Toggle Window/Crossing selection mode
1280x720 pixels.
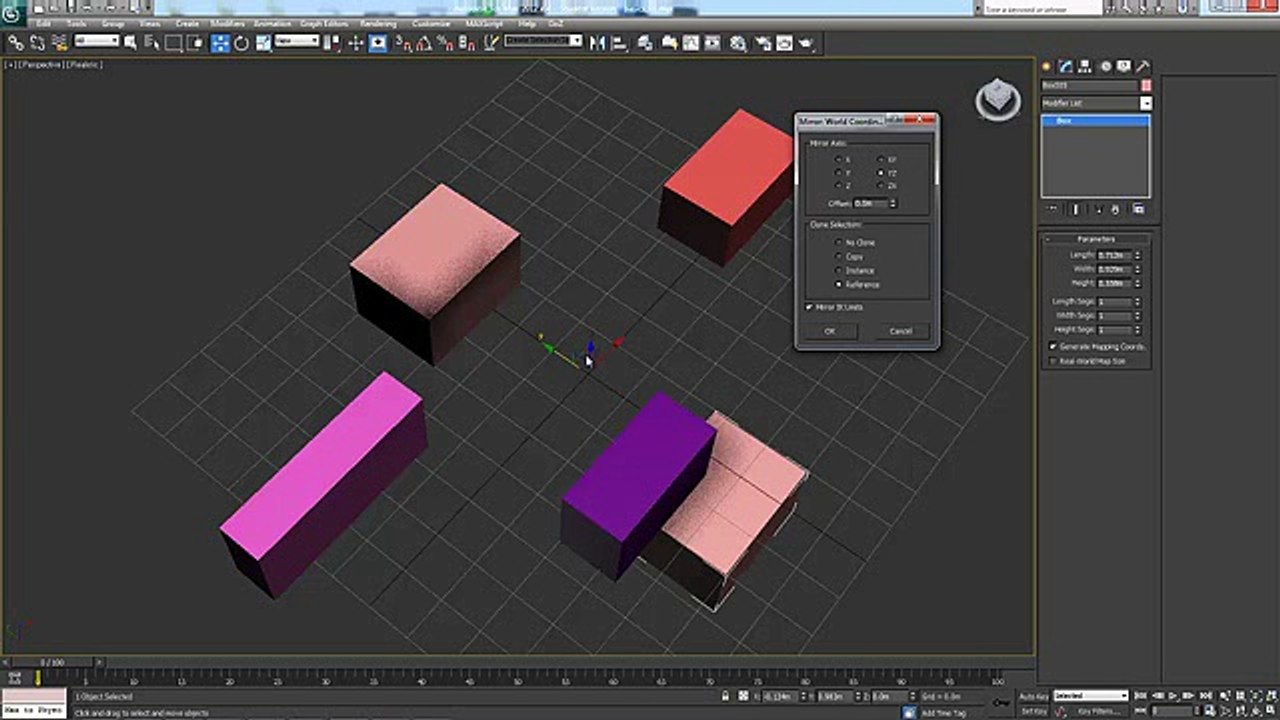click(x=196, y=43)
